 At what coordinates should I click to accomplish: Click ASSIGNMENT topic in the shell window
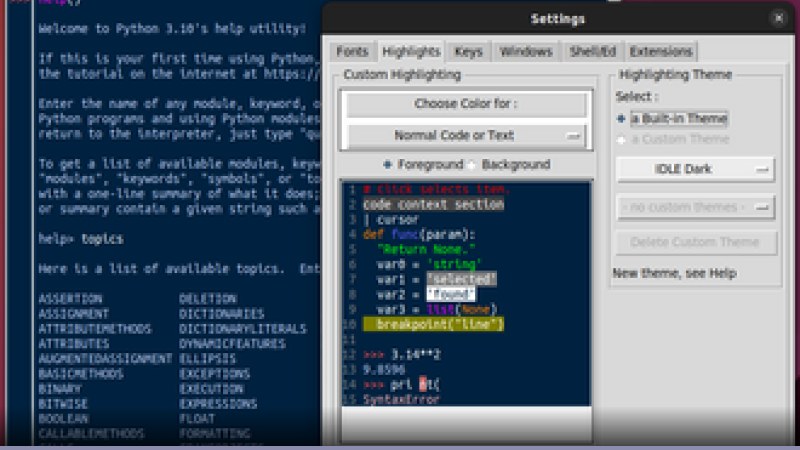[x=73, y=314]
